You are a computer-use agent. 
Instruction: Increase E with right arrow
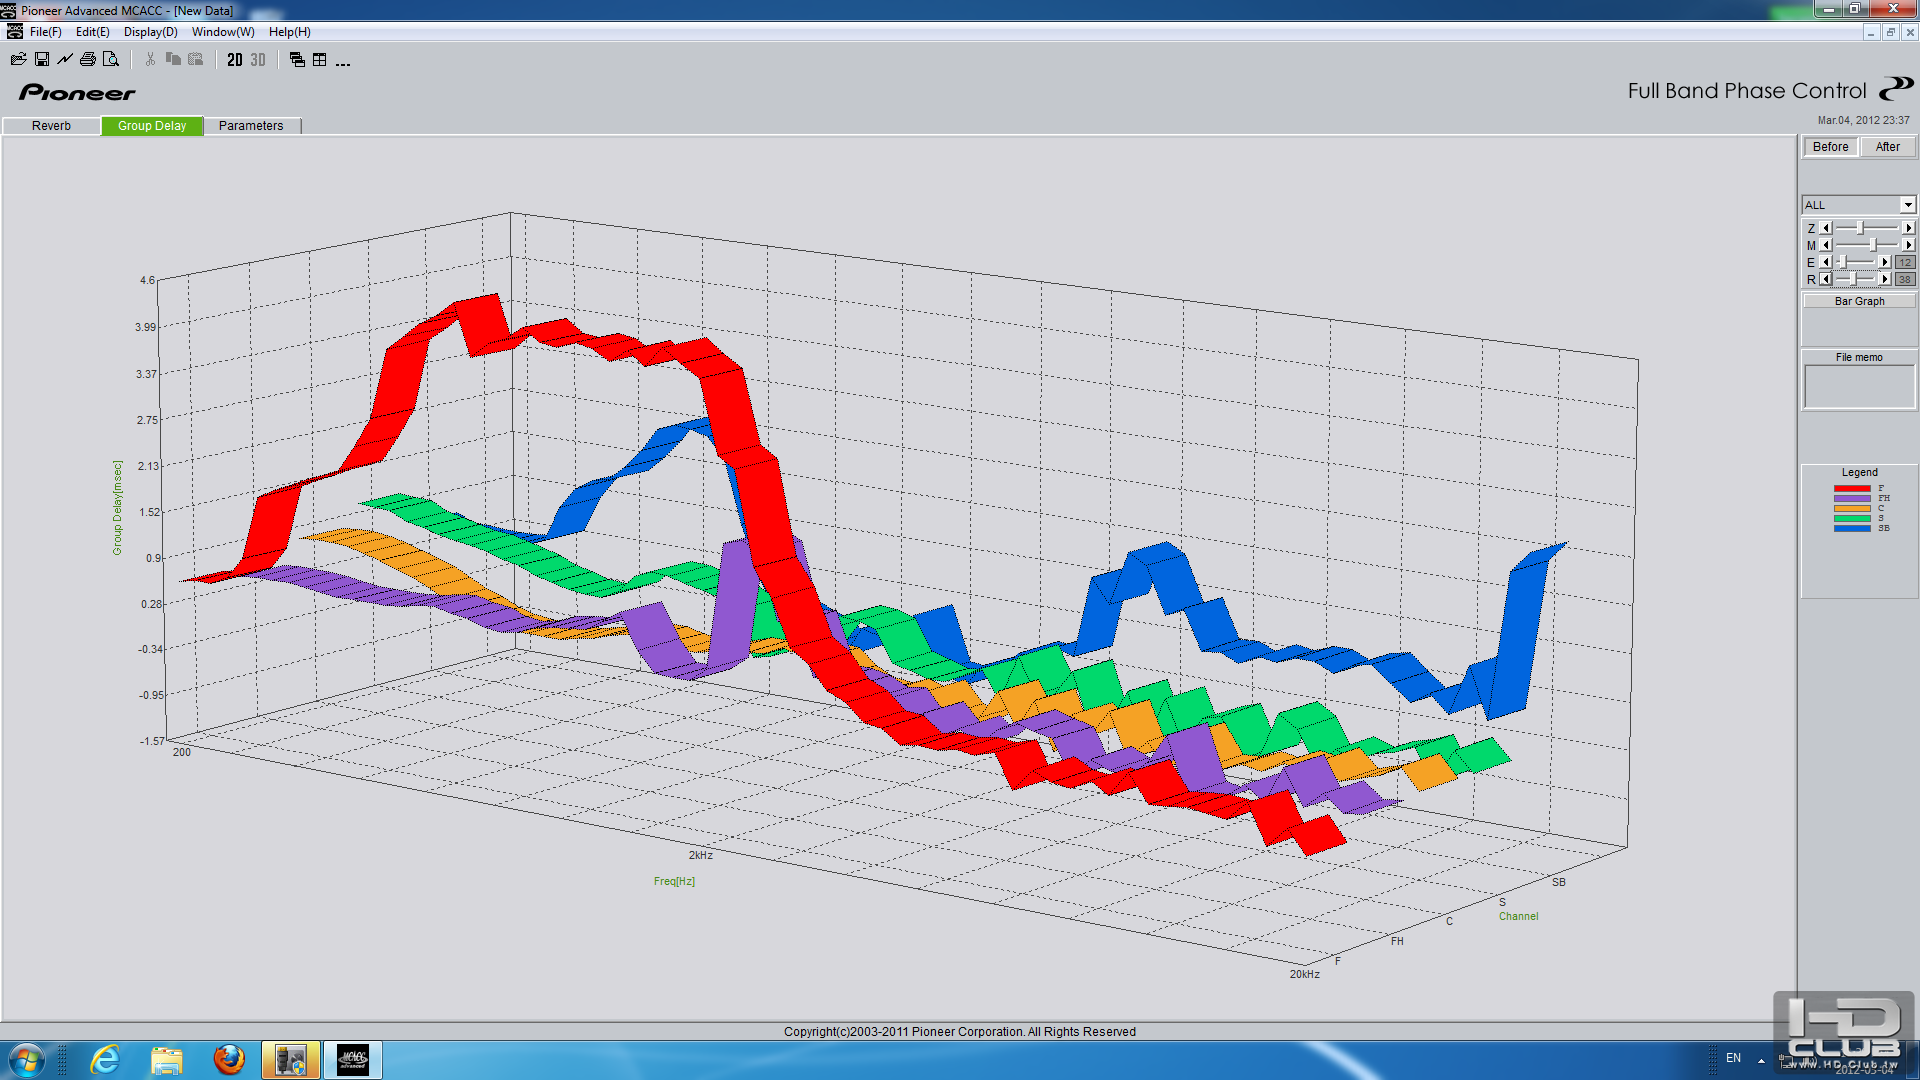(x=1885, y=262)
